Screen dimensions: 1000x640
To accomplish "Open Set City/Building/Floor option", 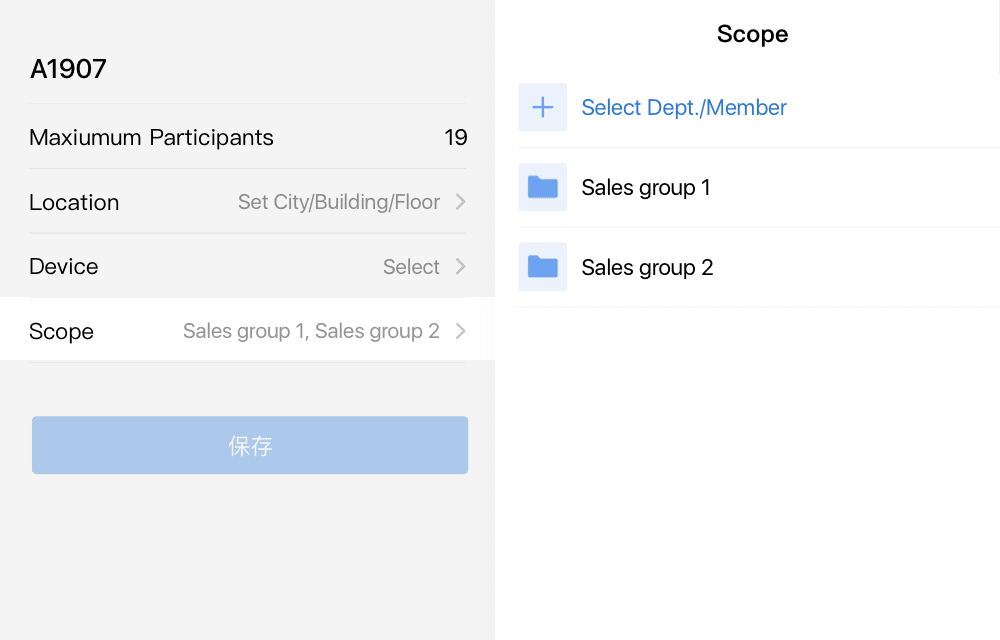I will pos(339,202).
